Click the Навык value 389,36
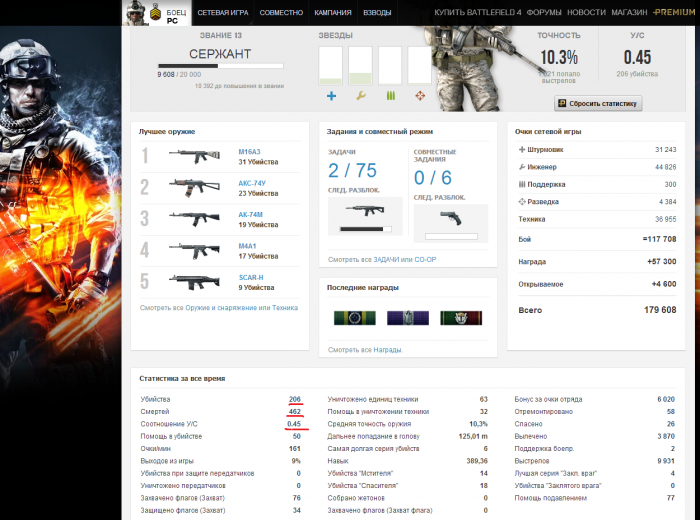 point(477,461)
